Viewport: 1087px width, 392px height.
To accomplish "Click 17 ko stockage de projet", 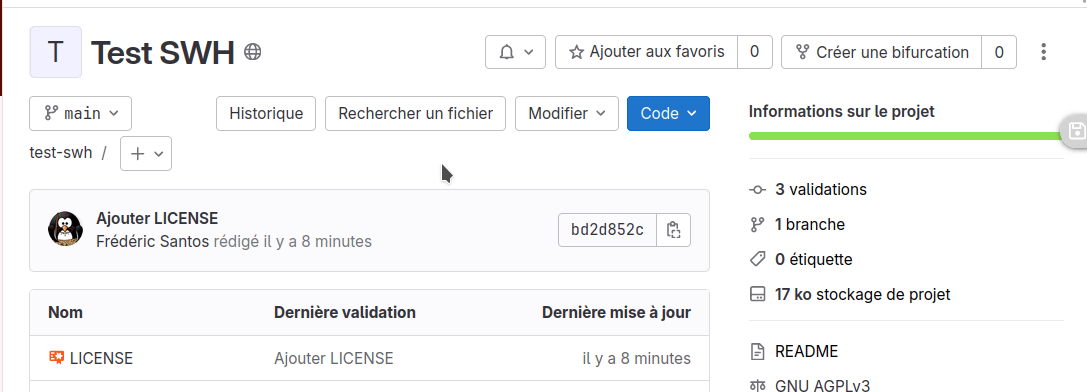I will pyautogui.click(x=862, y=294).
